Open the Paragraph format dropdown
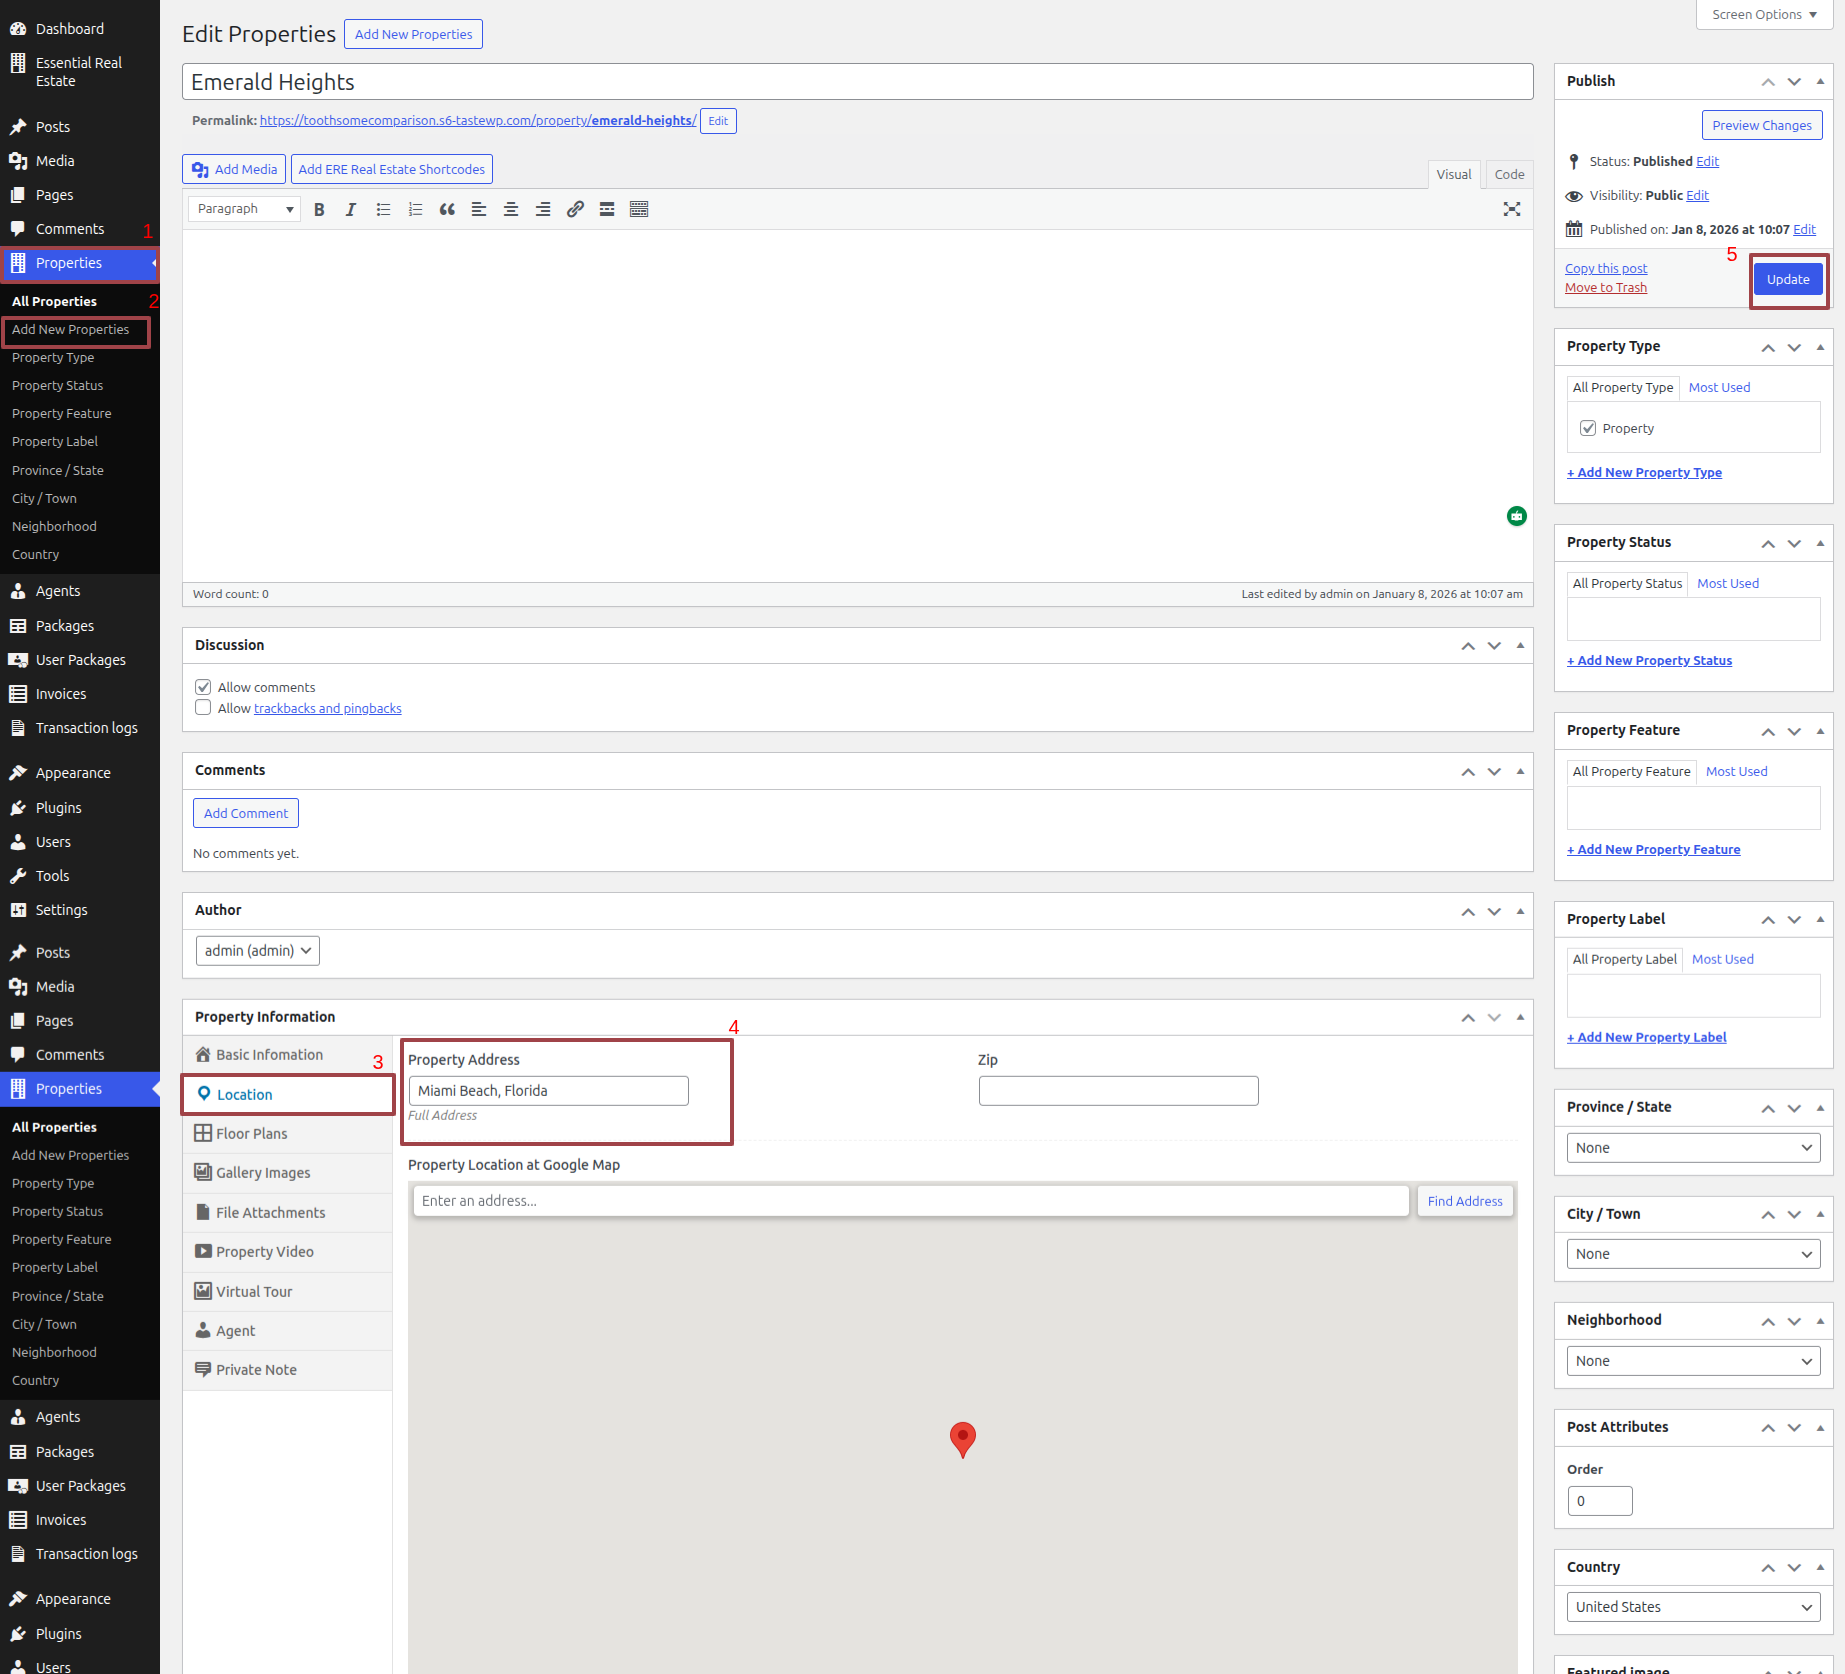The width and height of the screenshot is (1845, 1674). pyautogui.click(x=244, y=209)
